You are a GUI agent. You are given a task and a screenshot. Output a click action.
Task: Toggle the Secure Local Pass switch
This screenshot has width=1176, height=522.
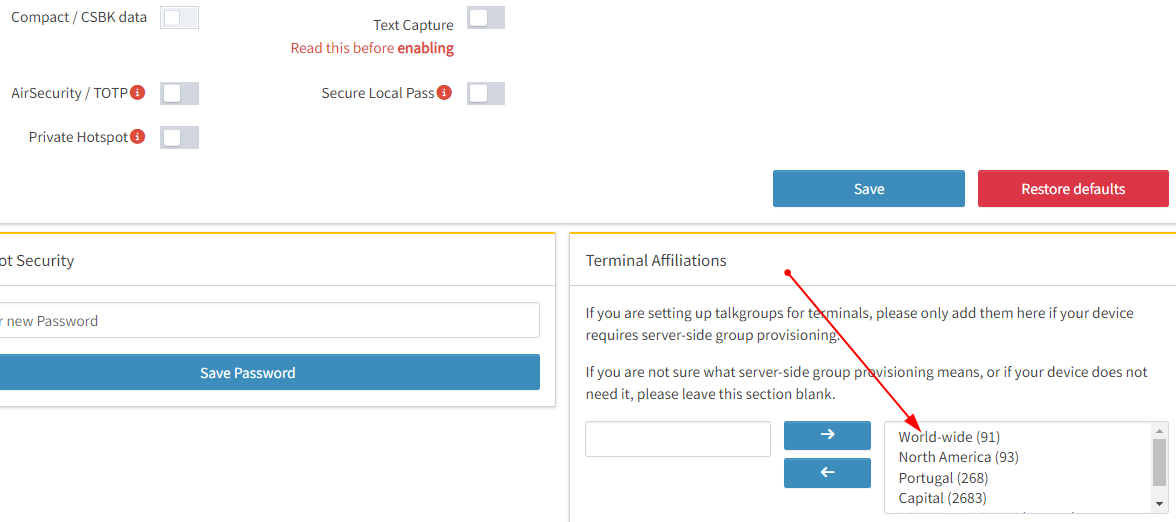[x=486, y=93]
